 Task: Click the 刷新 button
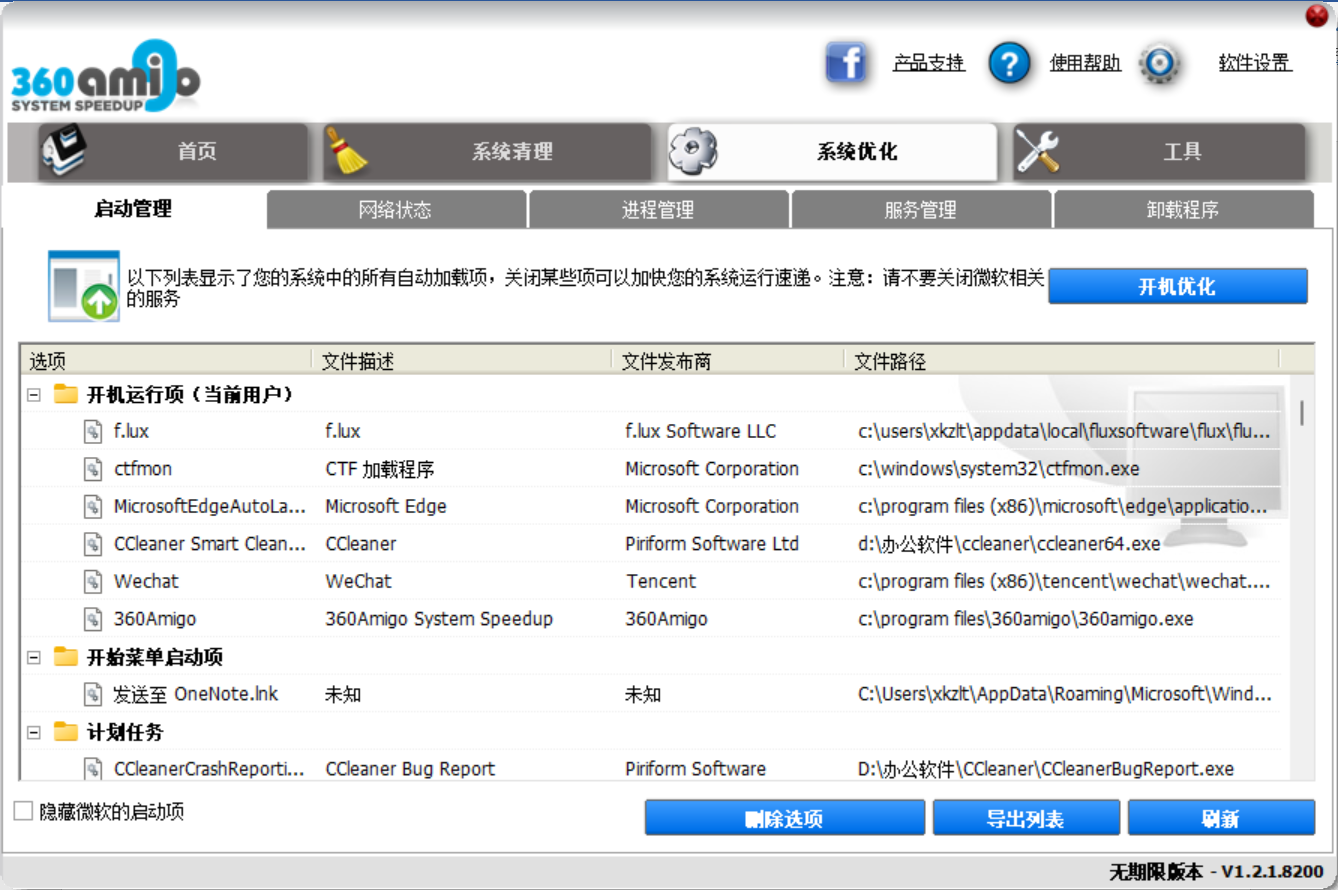tap(1221, 818)
